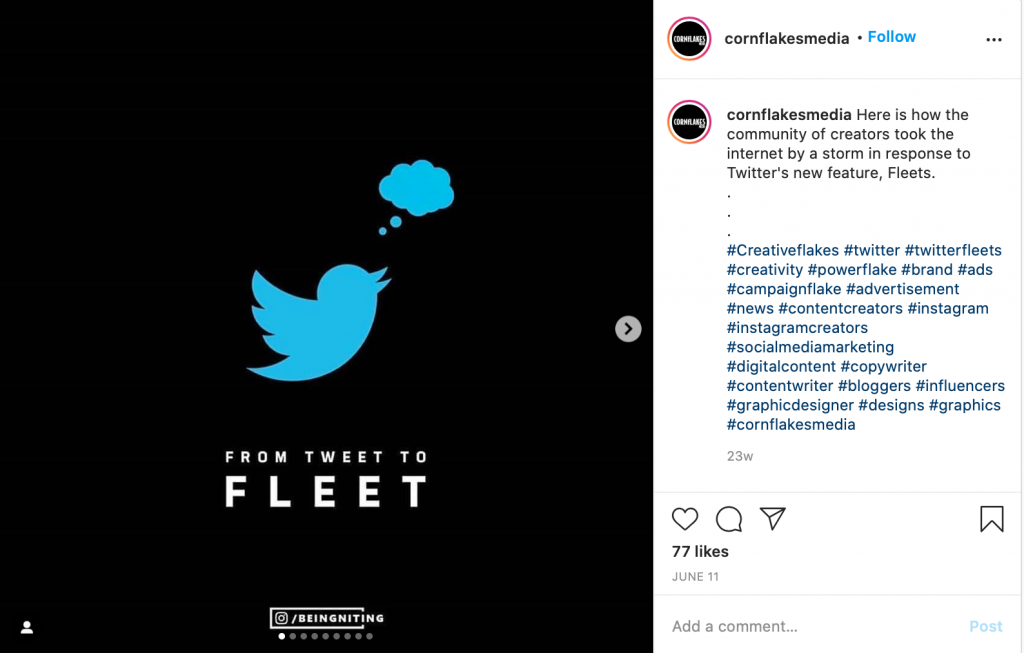The height and width of the screenshot is (653, 1024).
Task: Open cornflakesmedia avatar in post header
Action: click(689, 39)
